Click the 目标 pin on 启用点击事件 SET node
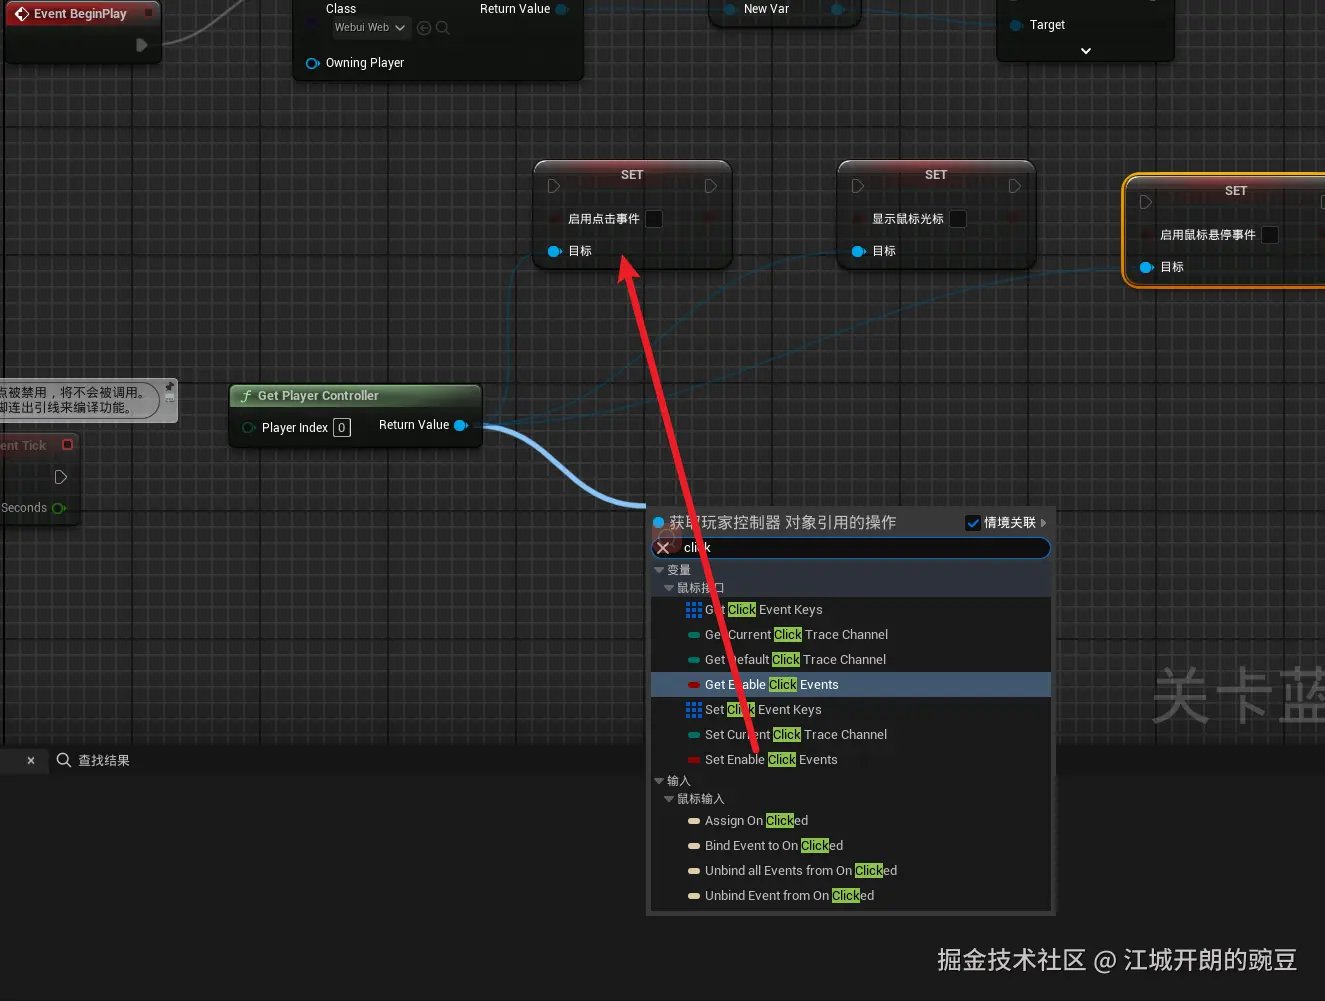Screen dimensions: 1325x1001 point(554,251)
